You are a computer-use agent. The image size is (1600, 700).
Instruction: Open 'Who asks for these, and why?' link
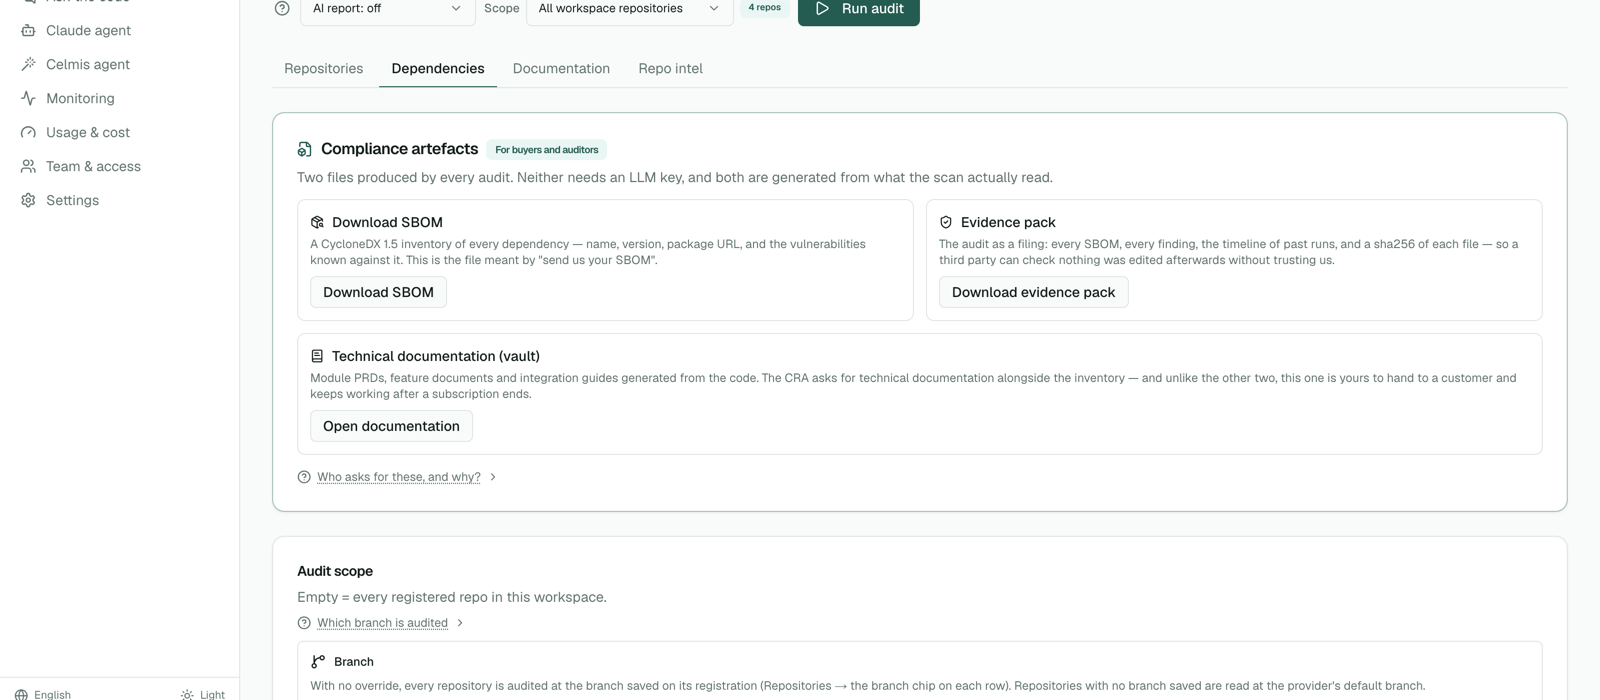point(399,477)
